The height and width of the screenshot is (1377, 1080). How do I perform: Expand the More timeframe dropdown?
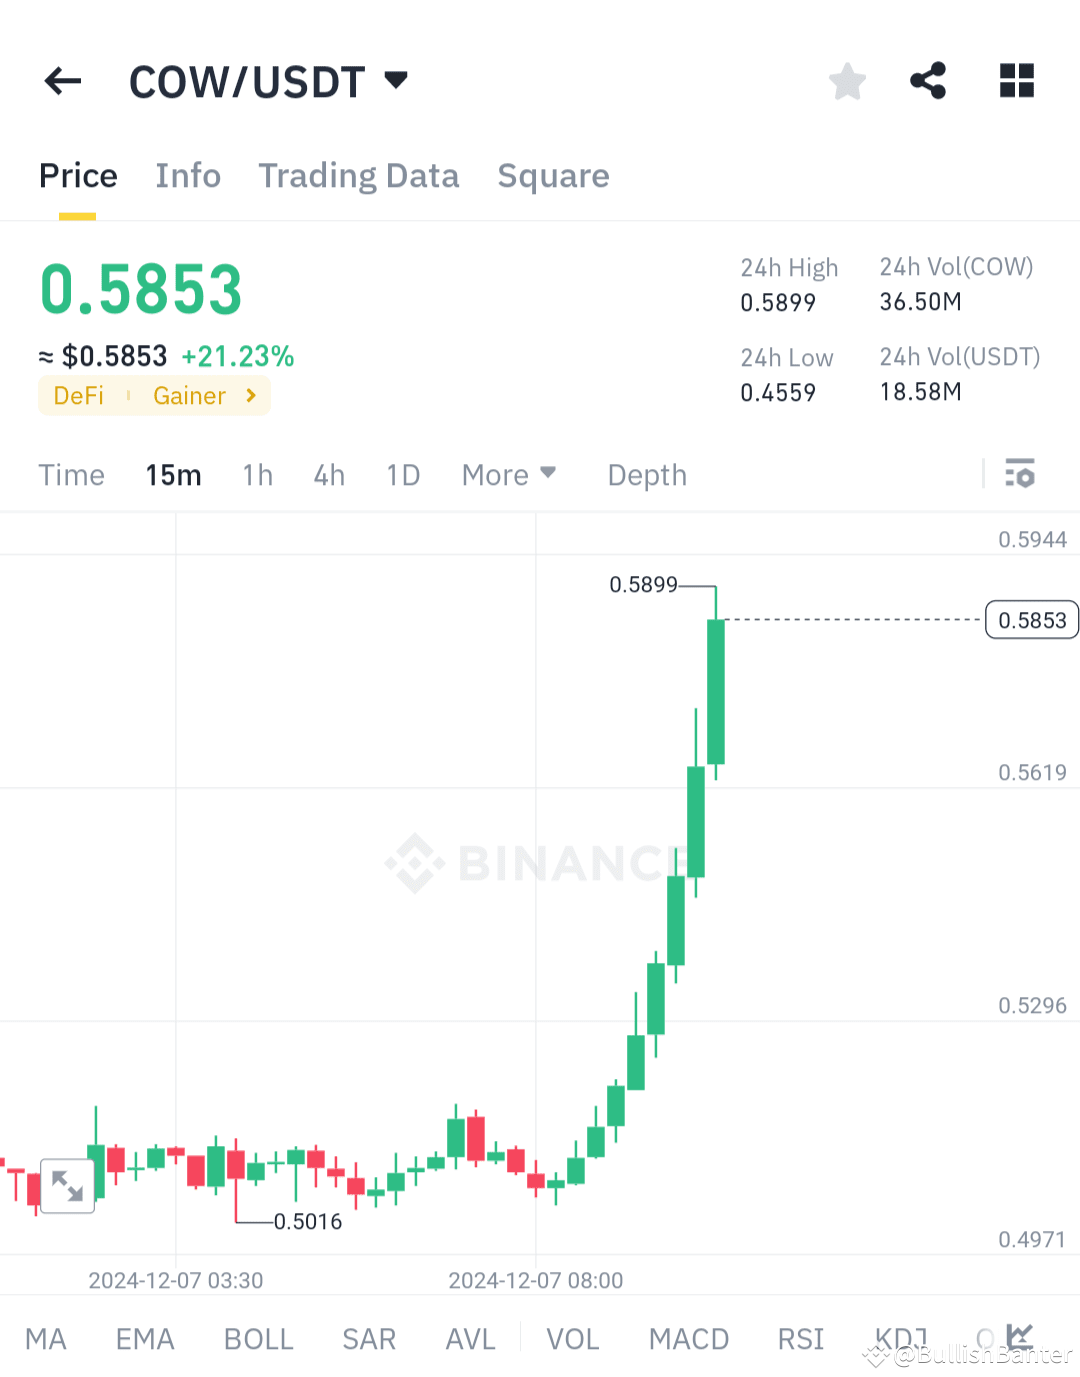[x=508, y=475]
